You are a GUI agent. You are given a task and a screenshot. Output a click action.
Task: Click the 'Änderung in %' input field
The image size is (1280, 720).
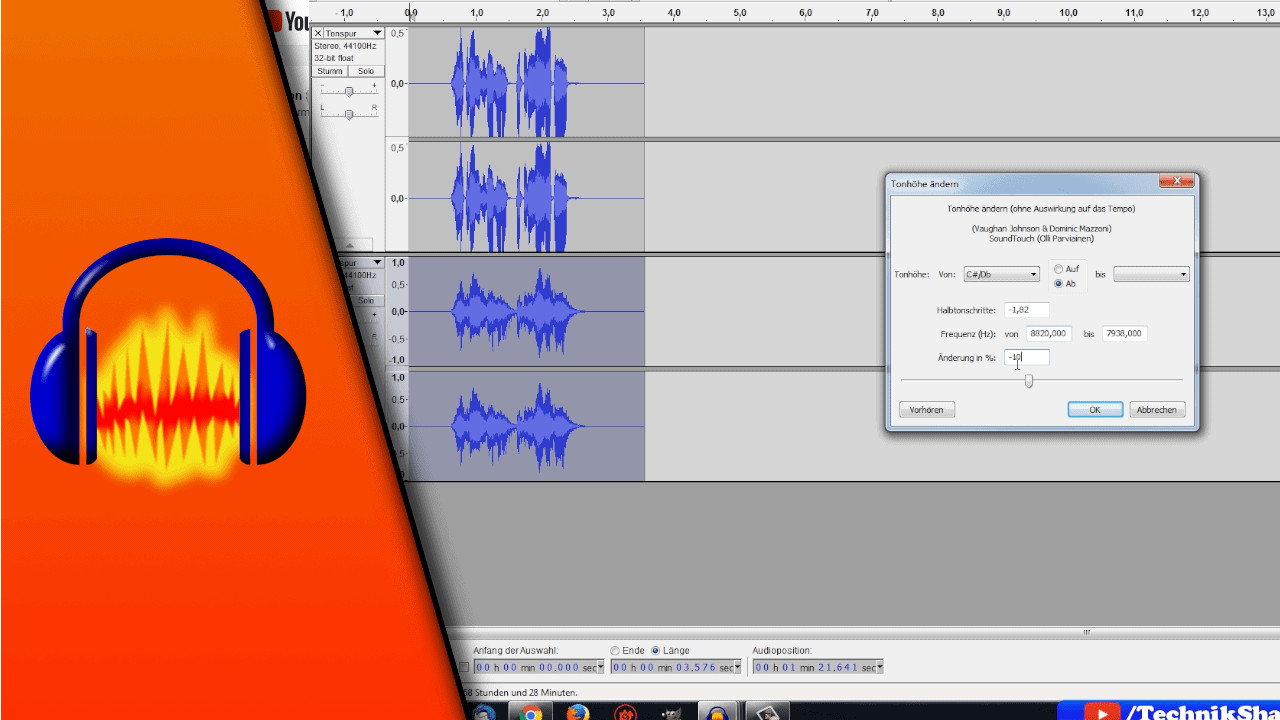pyautogui.click(x=1027, y=357)
